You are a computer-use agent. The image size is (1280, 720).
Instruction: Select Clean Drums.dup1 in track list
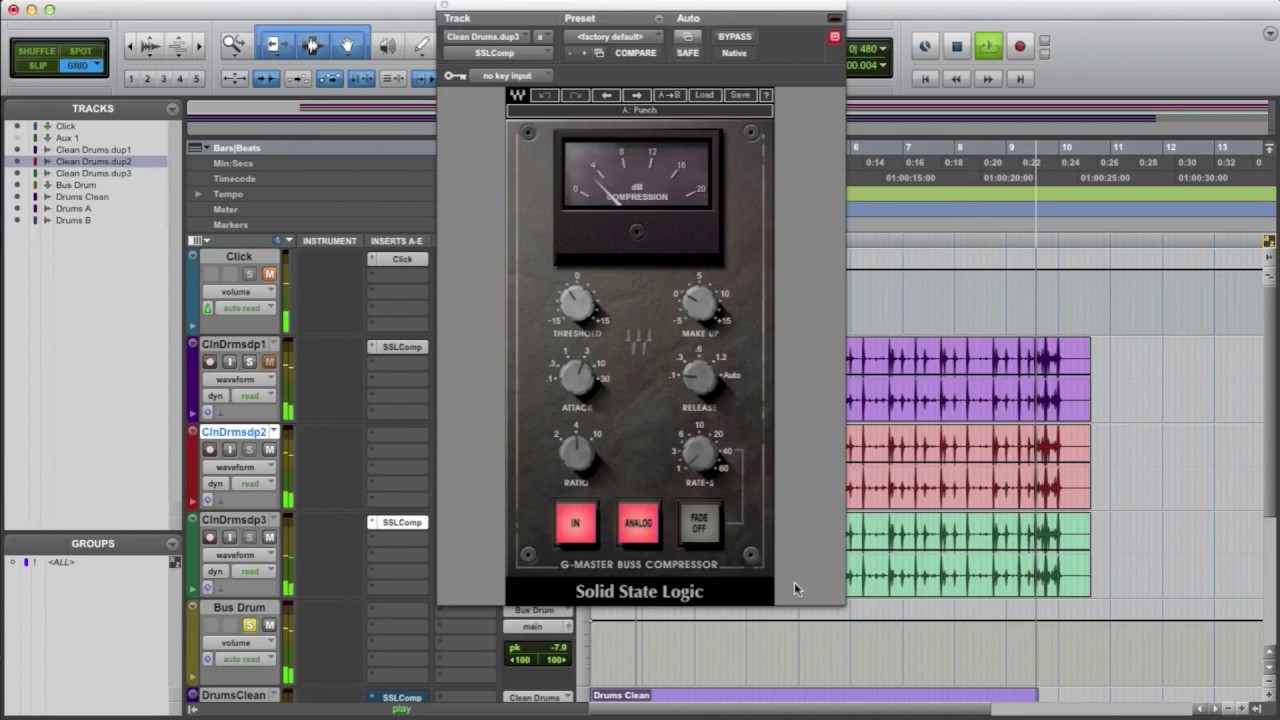pyautogui.click(x=93, y=150)
